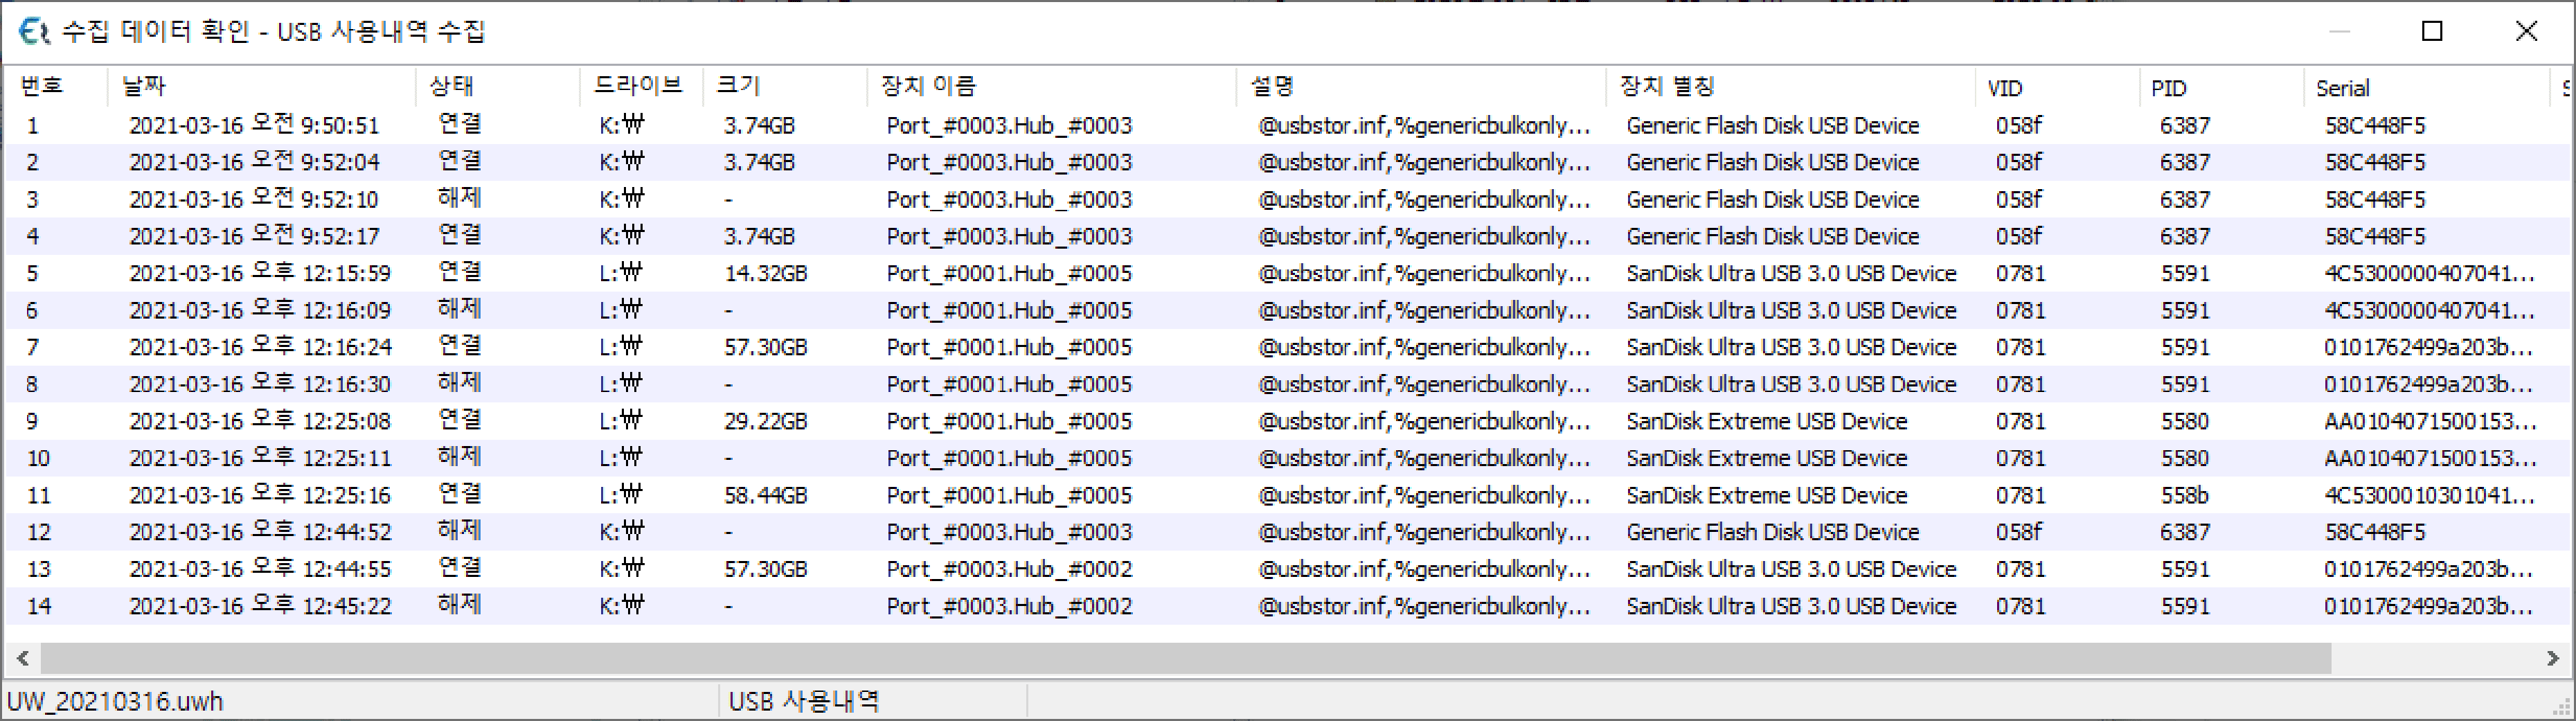This screenshot has height=721, width=2576.
Task: Sort by 장치 이름 column header
Action: pos(1052,86)
